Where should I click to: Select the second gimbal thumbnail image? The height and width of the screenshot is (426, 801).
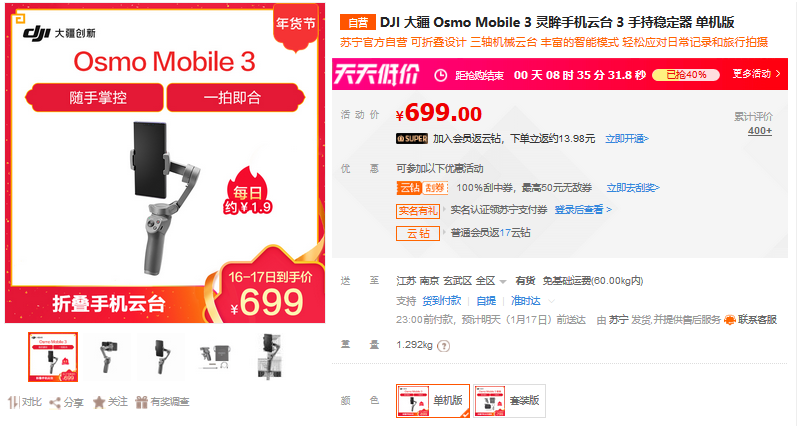108,356
